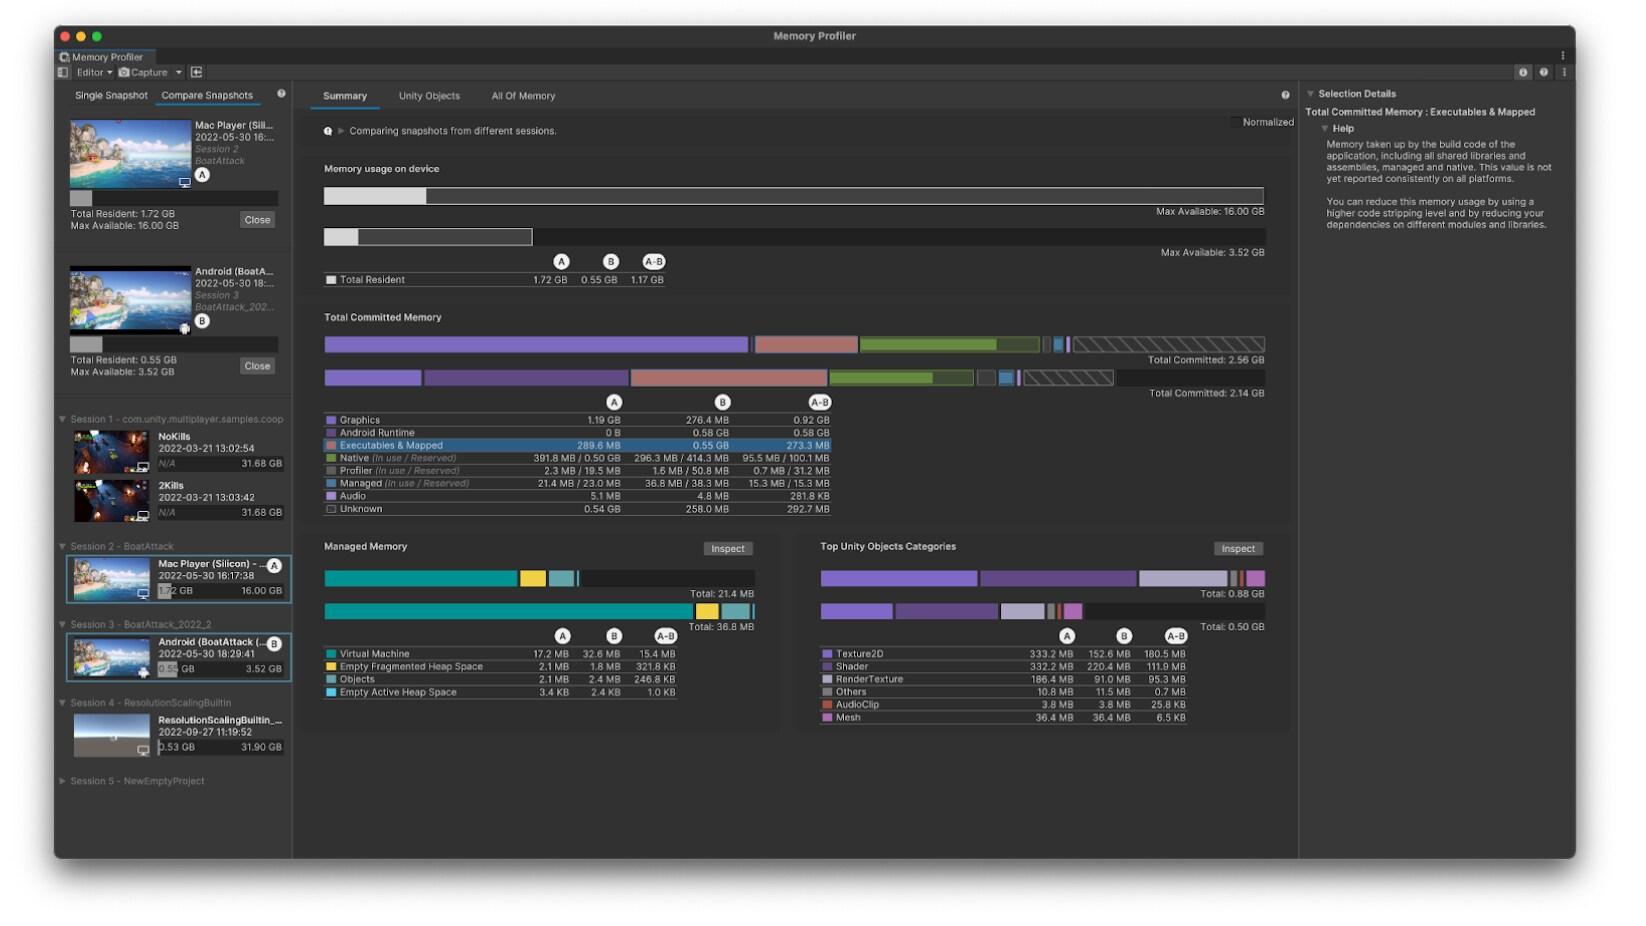The width and height of the screenshot is (1646, 926).
Task: Switch to the Unity Objects tab
Action: coord(429,95)
